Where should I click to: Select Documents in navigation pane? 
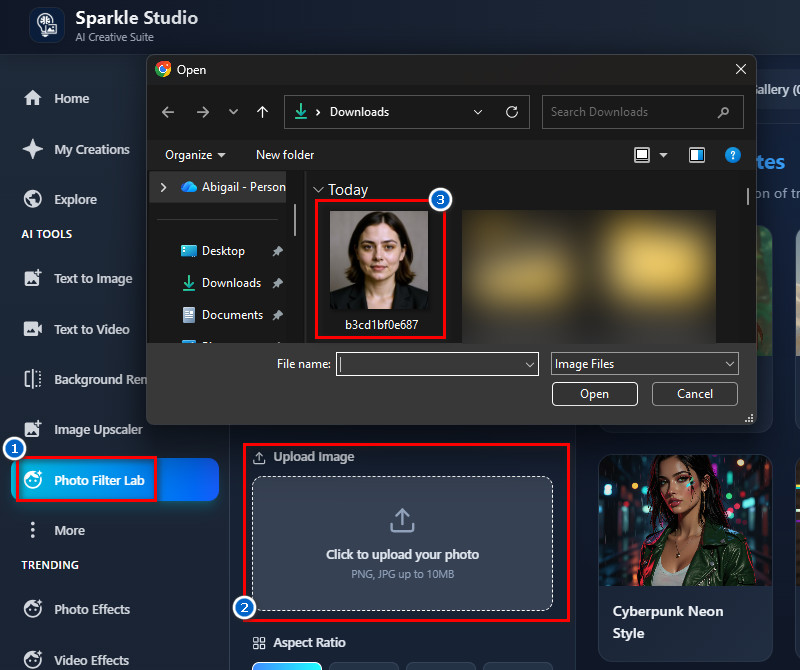[222, 315]
